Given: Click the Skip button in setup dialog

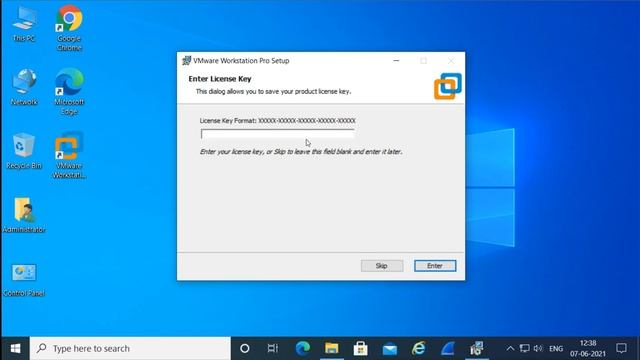Looking at the screenshot, I should 382,266.
